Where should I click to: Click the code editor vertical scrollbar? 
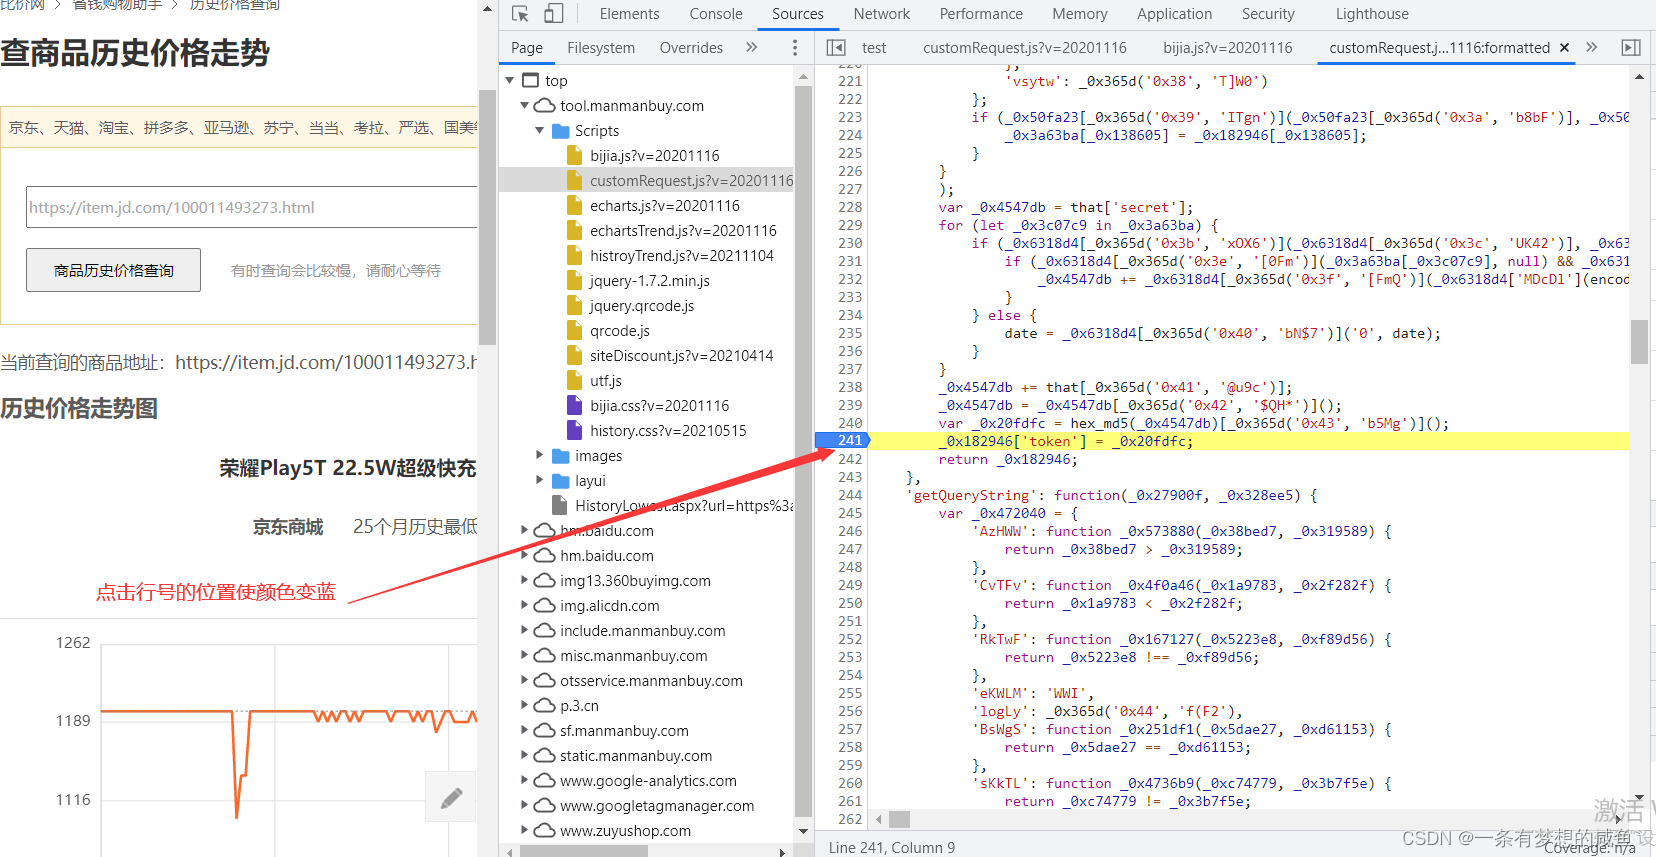tap(1639, 343)
